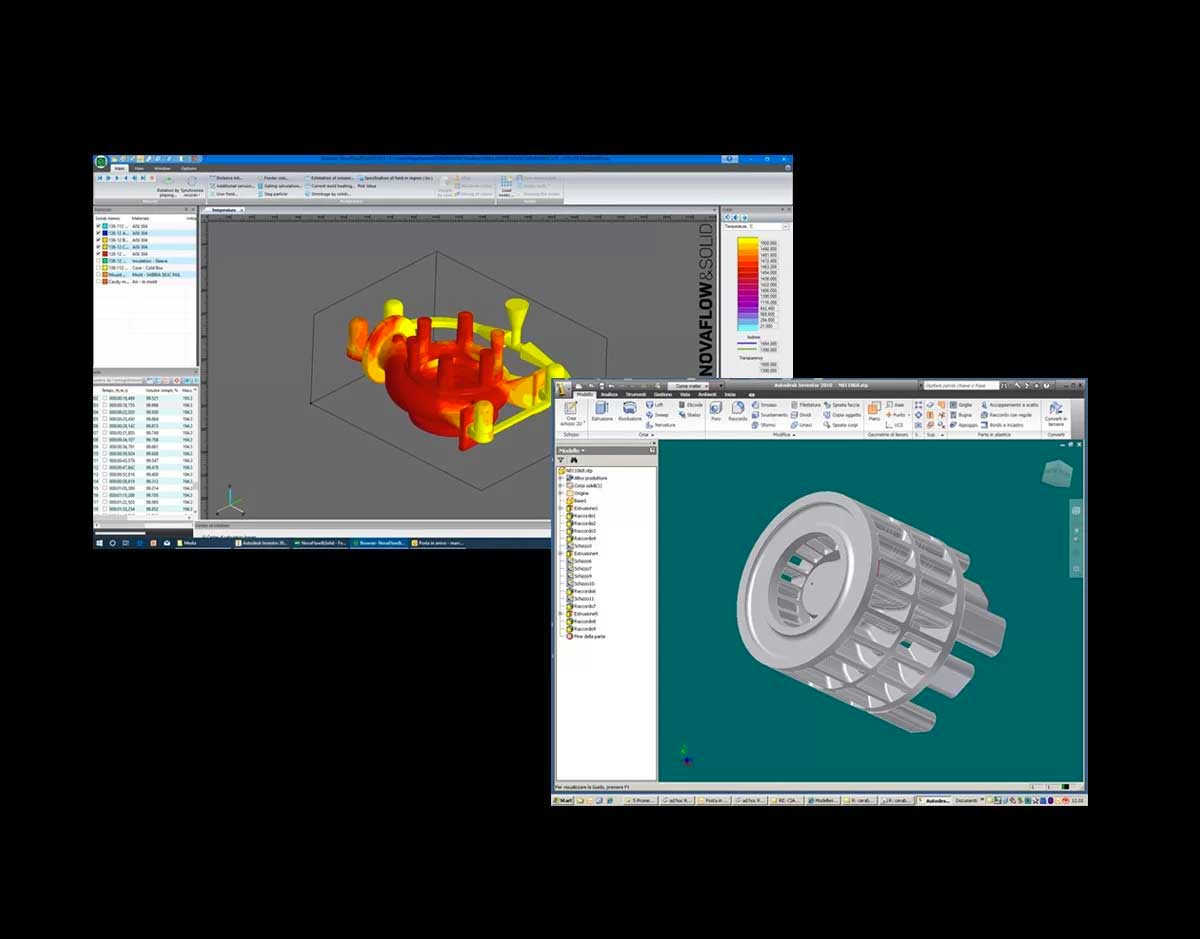
Task: Expand the Origine node in the model tree
Action: click(562, 493)
